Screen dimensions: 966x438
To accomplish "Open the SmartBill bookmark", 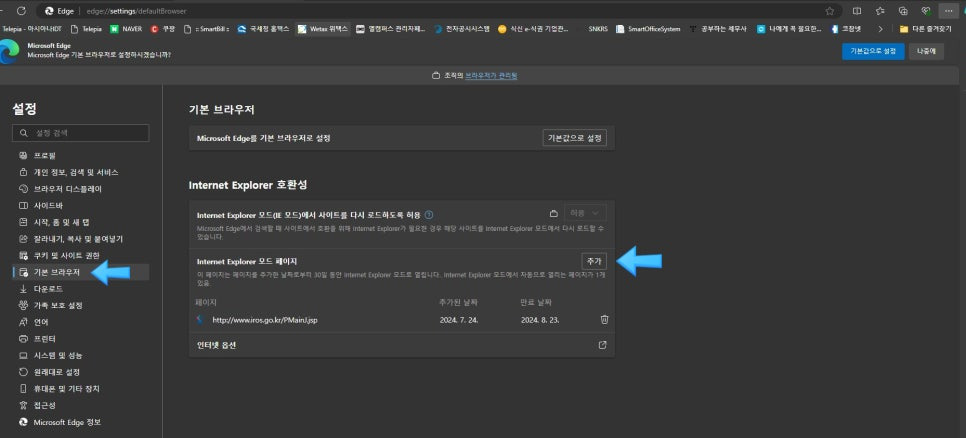I will click(207, 28).
